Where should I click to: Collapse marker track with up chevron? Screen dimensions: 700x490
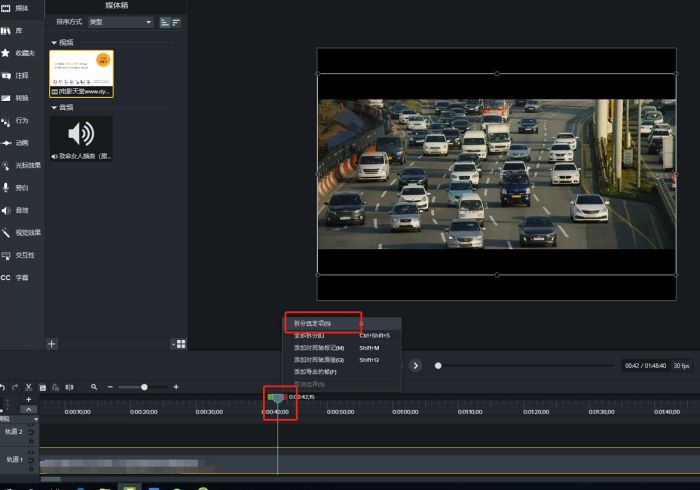[x=29, y=409]
